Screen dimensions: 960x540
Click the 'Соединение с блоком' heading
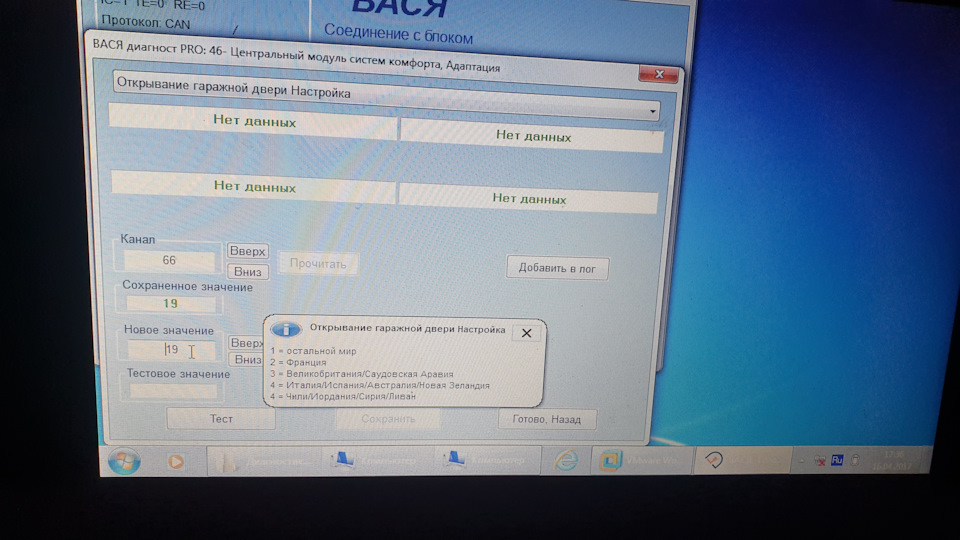pyautogui.click(x=398, y=34)
